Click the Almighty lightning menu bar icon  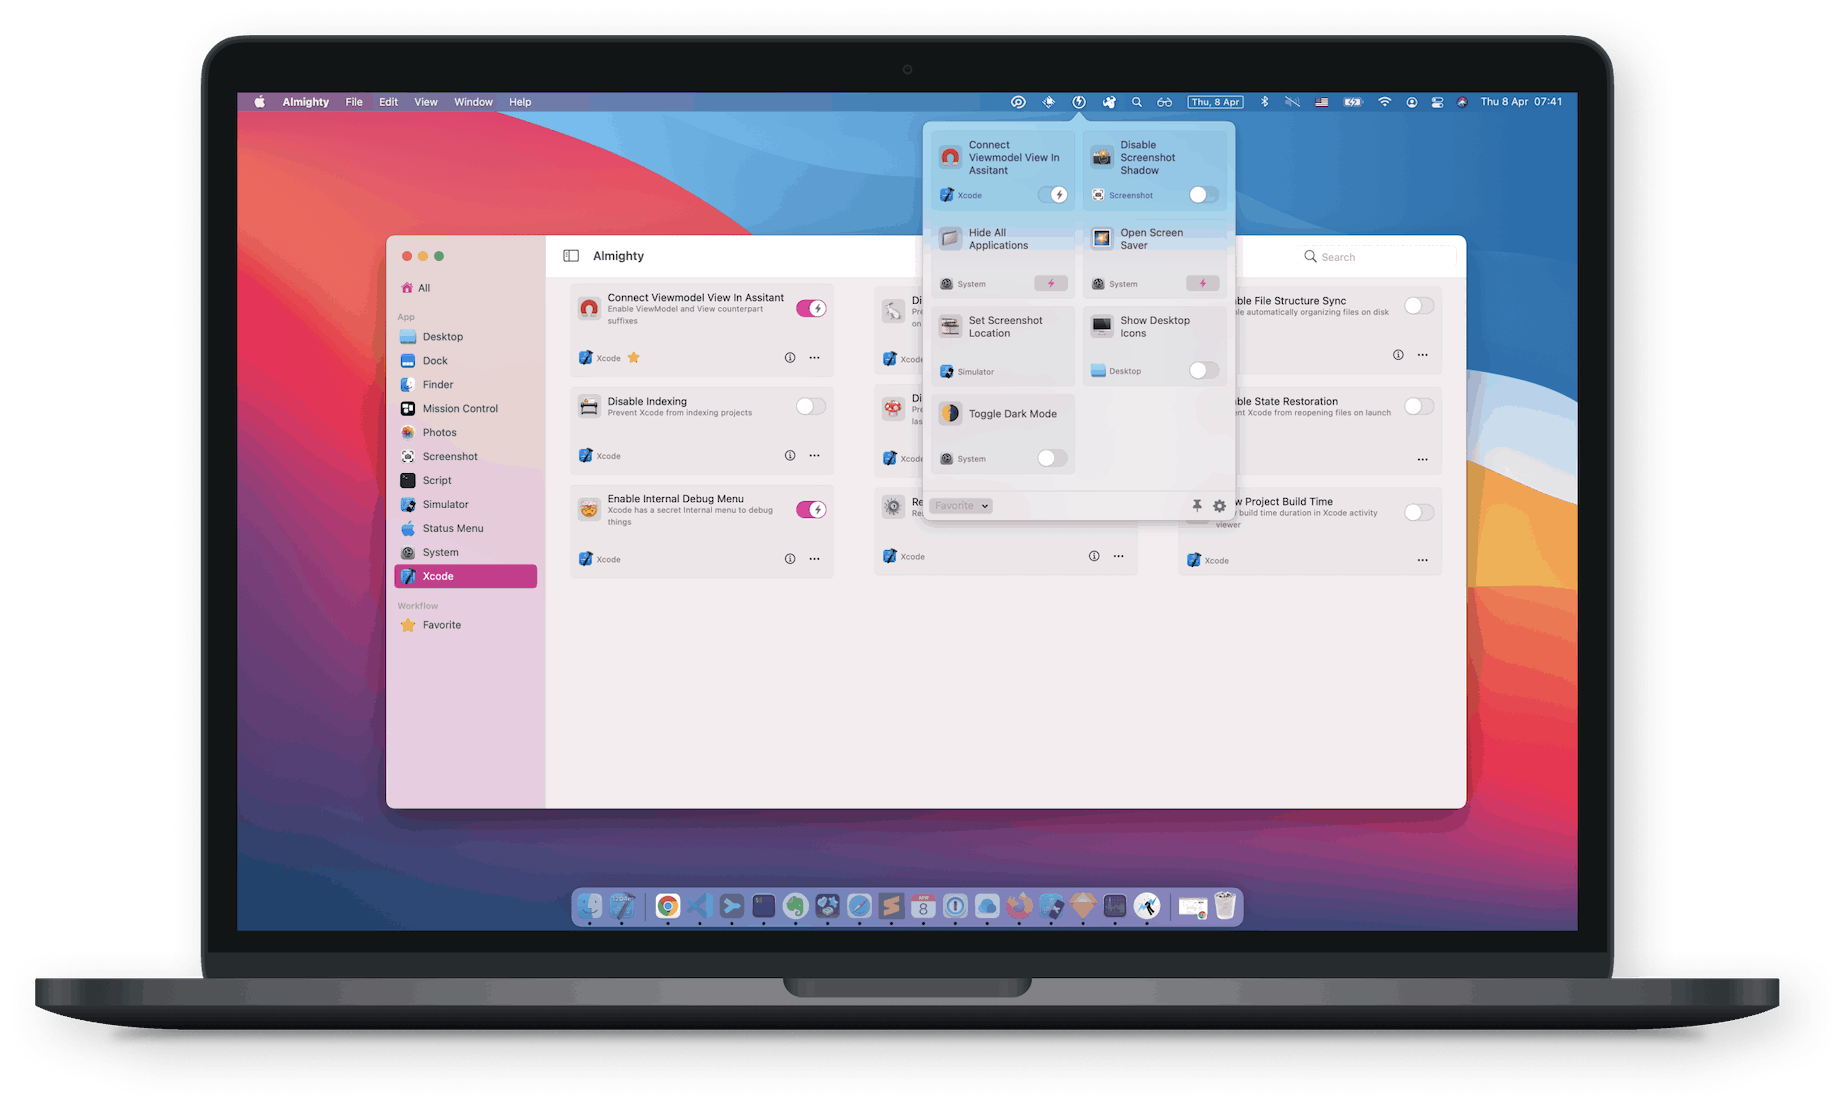point(1079,102)
